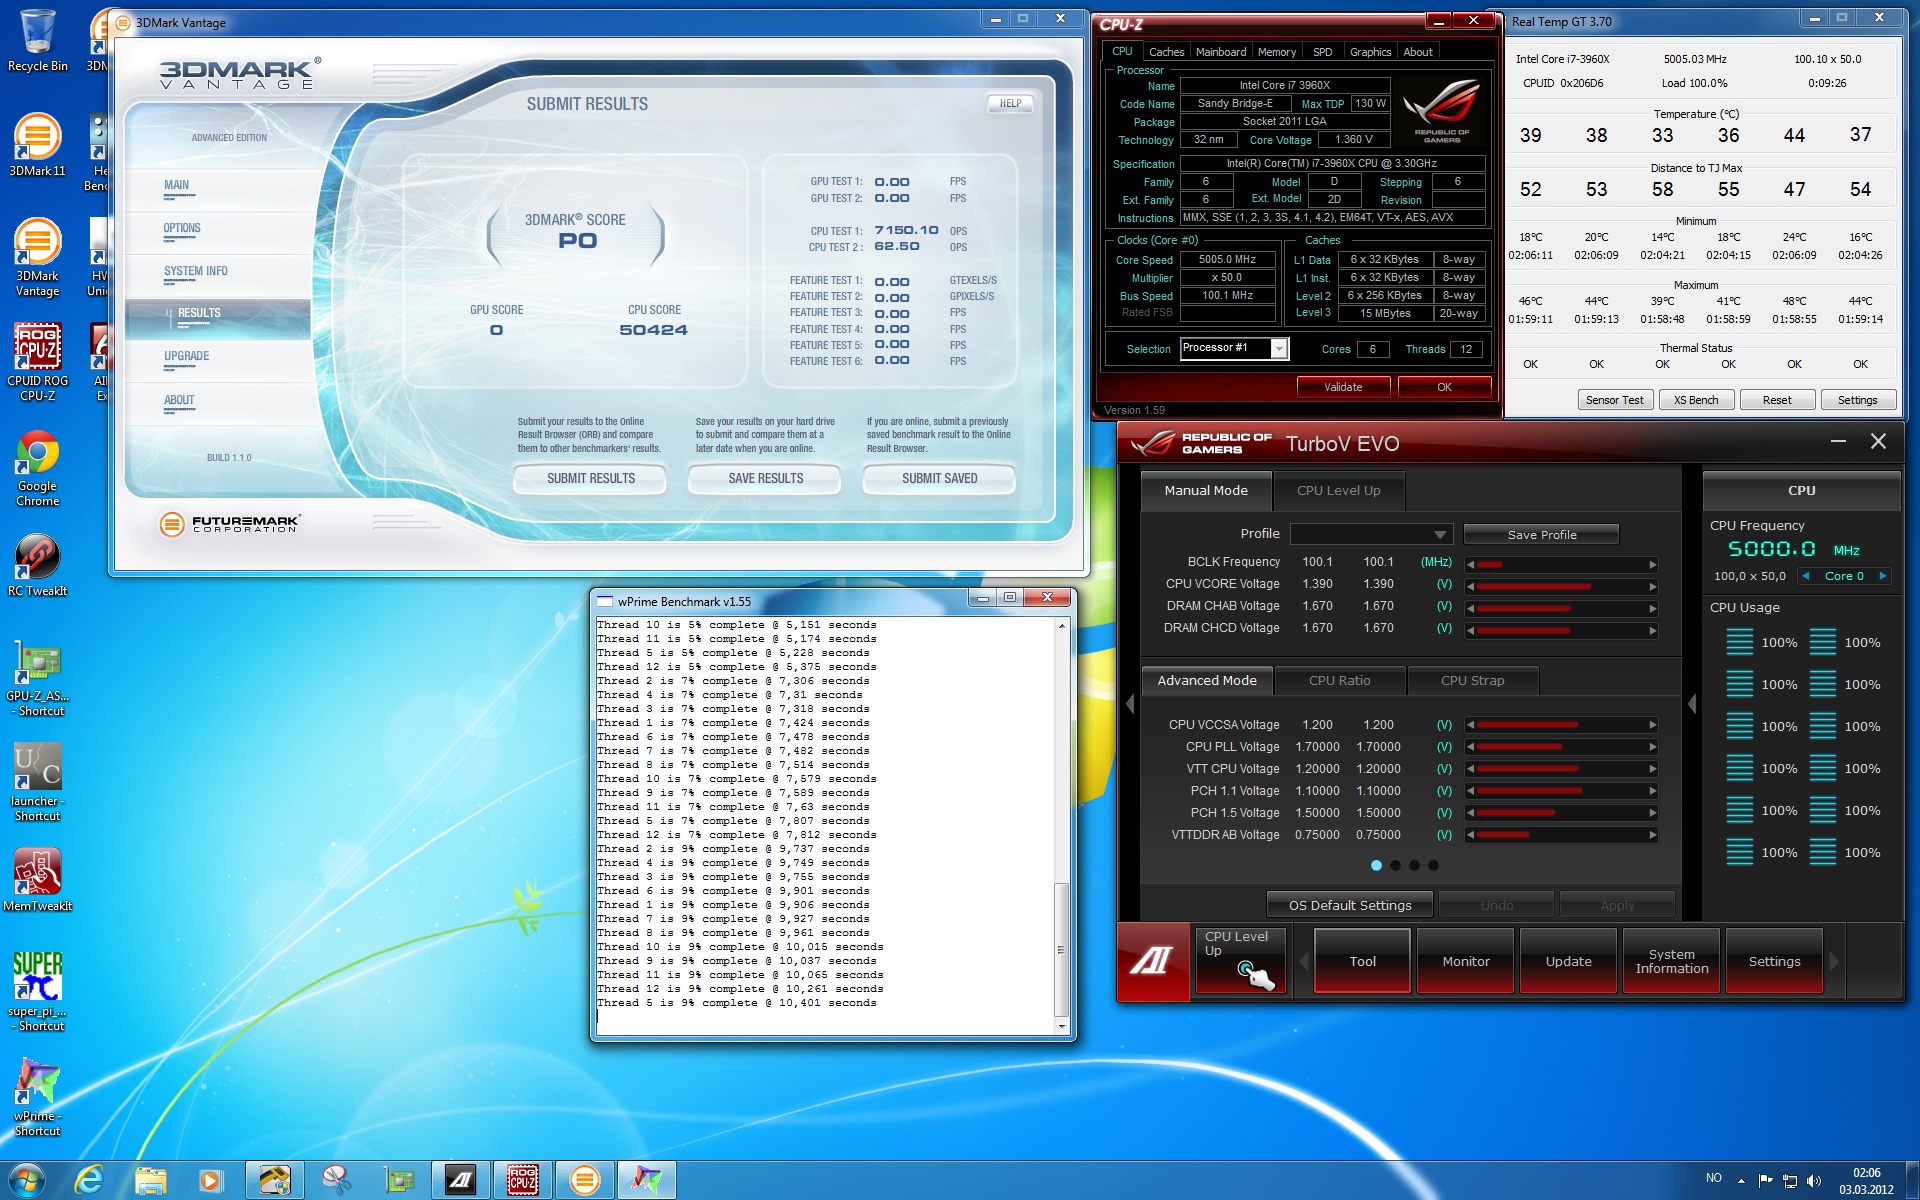Open the CPU Level Up tab
Image resolution: width=1920 pixels, height=1200 pixels.
tap(1338, 491)
